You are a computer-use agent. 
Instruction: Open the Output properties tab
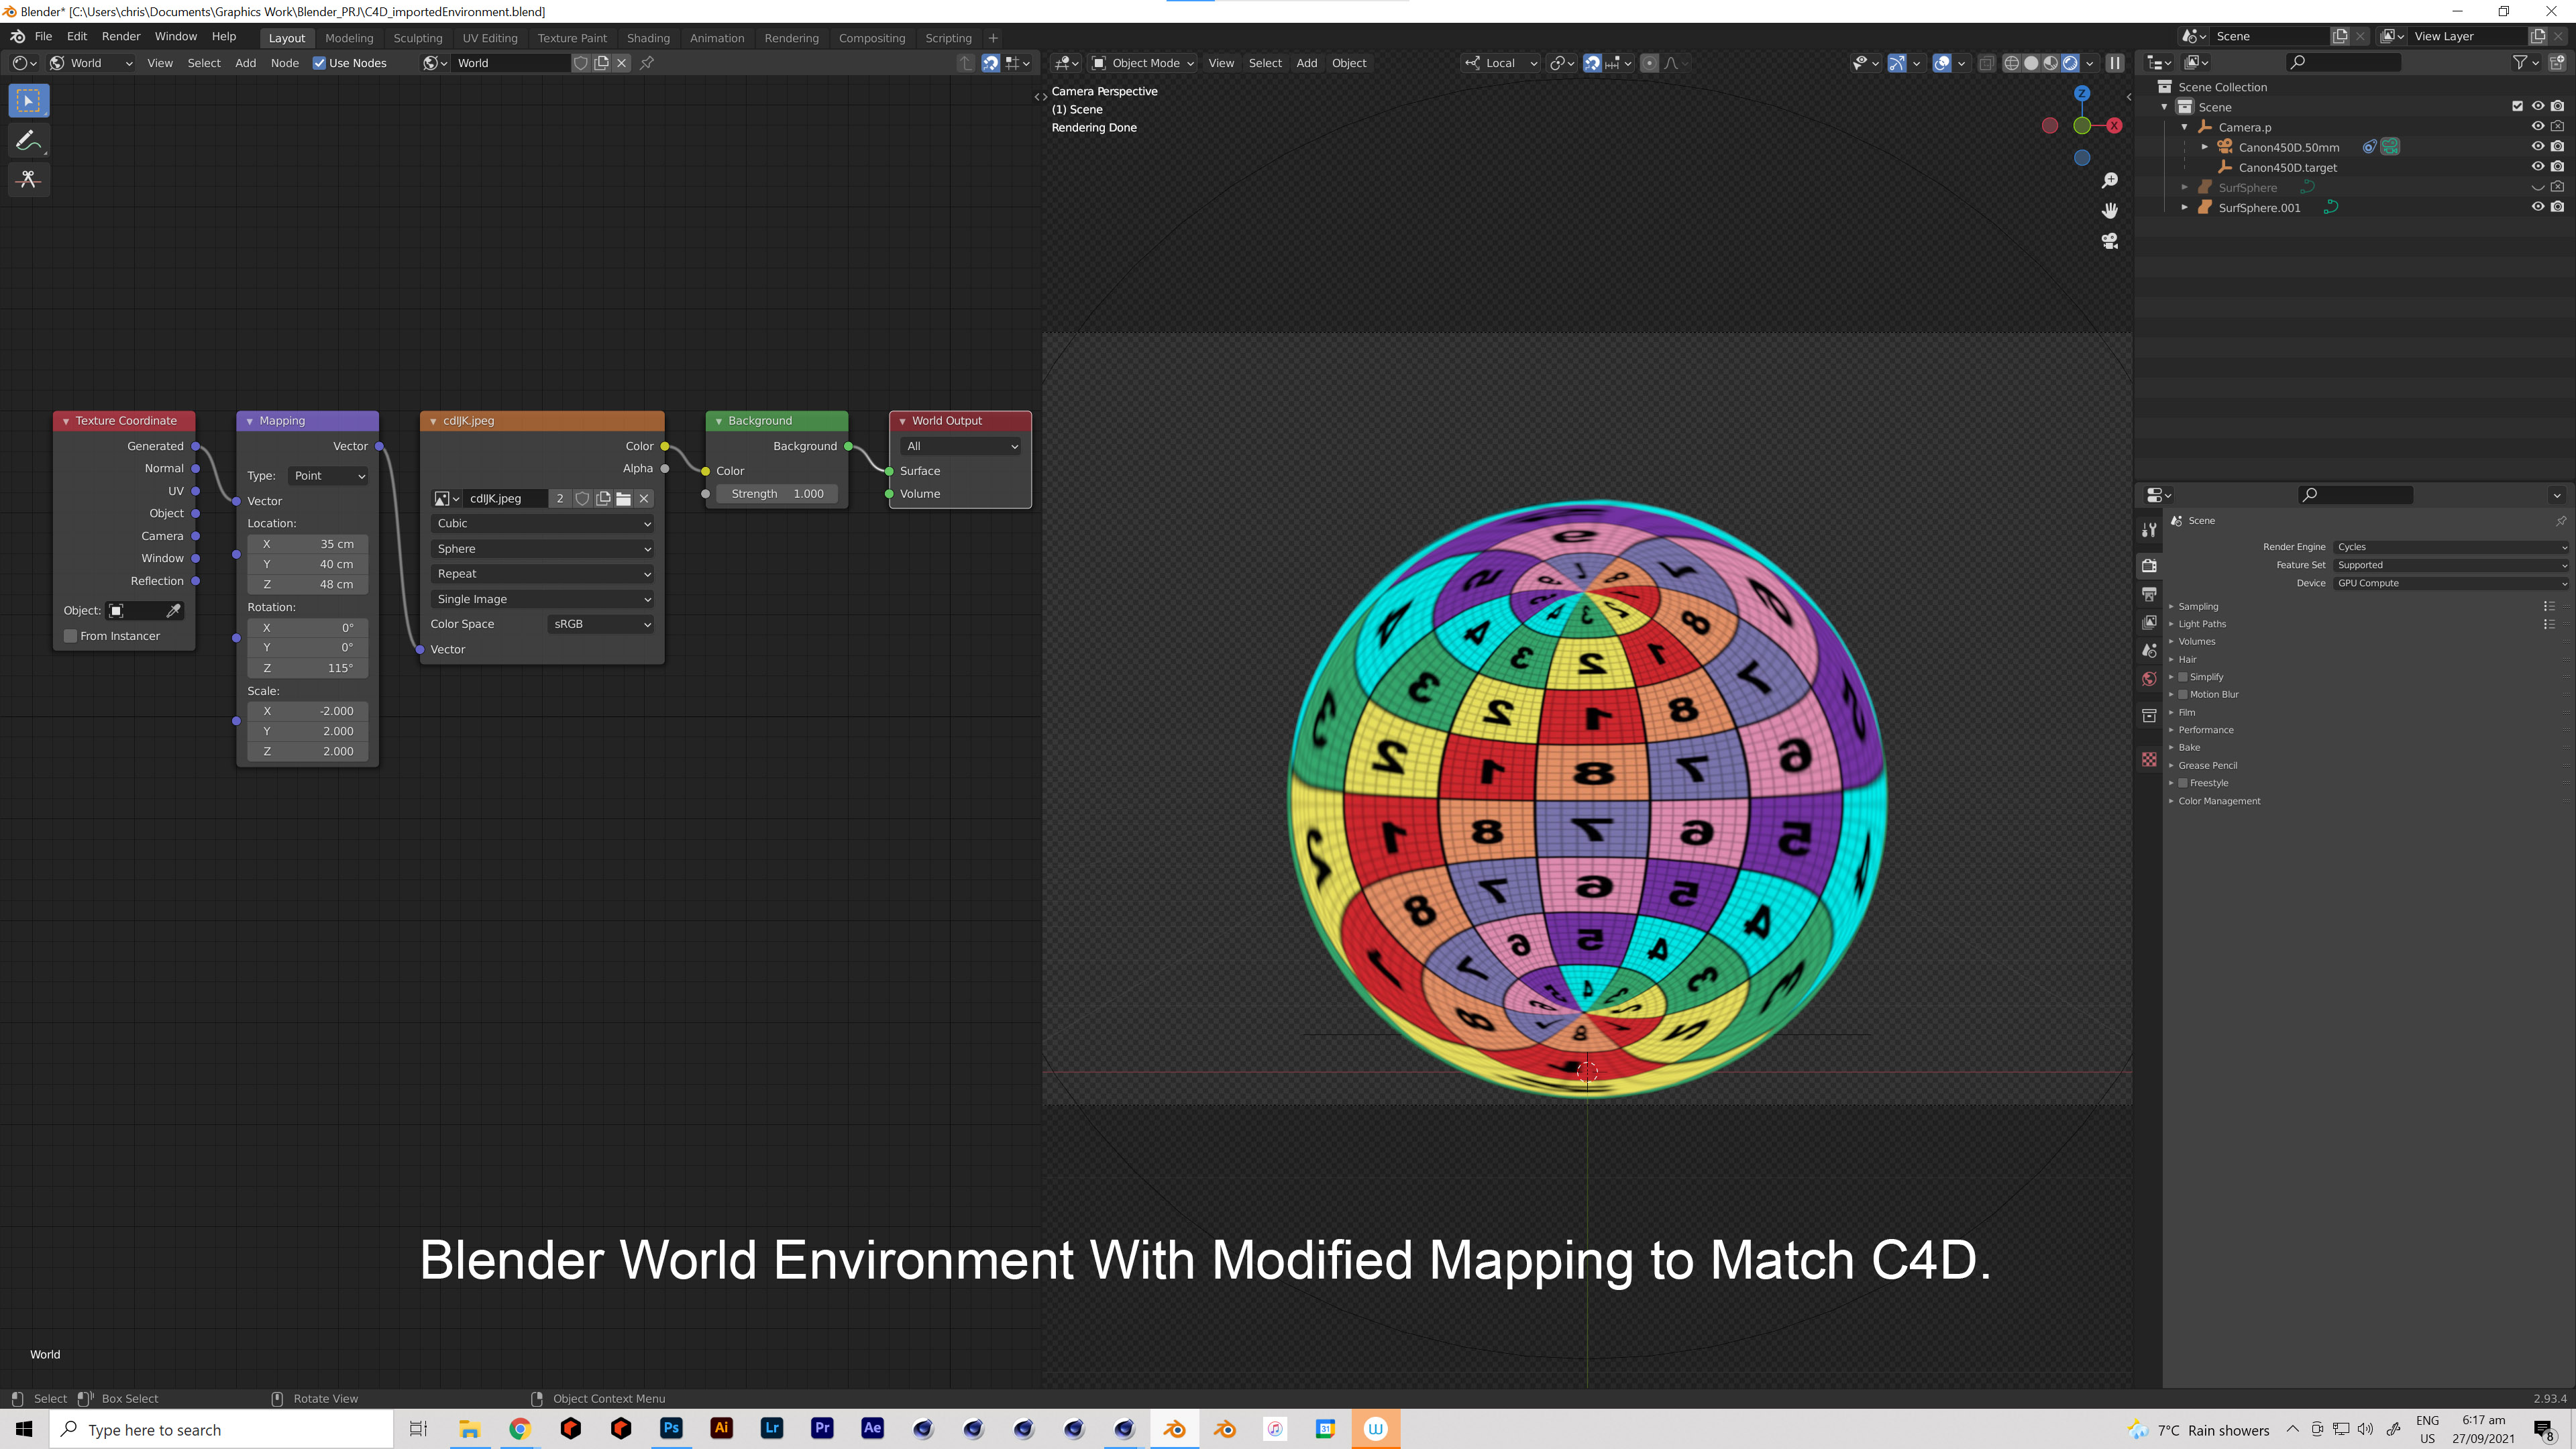(2149, 594)
